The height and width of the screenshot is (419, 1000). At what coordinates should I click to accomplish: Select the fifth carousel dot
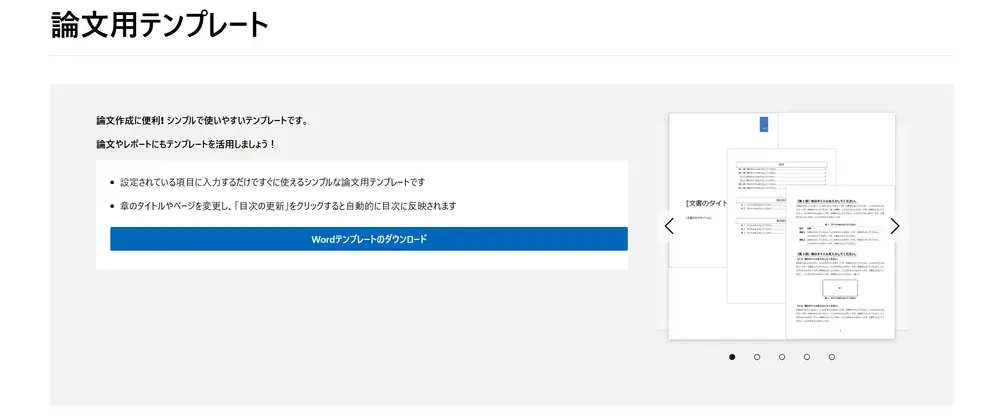[832, 357]
